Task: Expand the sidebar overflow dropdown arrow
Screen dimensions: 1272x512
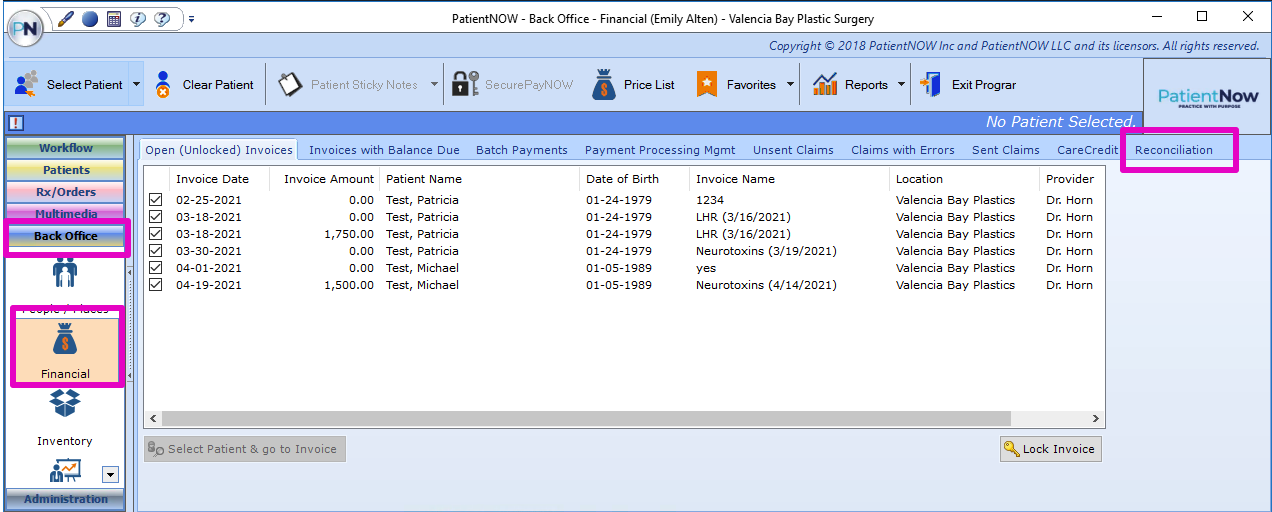Action: click(111, 474)
